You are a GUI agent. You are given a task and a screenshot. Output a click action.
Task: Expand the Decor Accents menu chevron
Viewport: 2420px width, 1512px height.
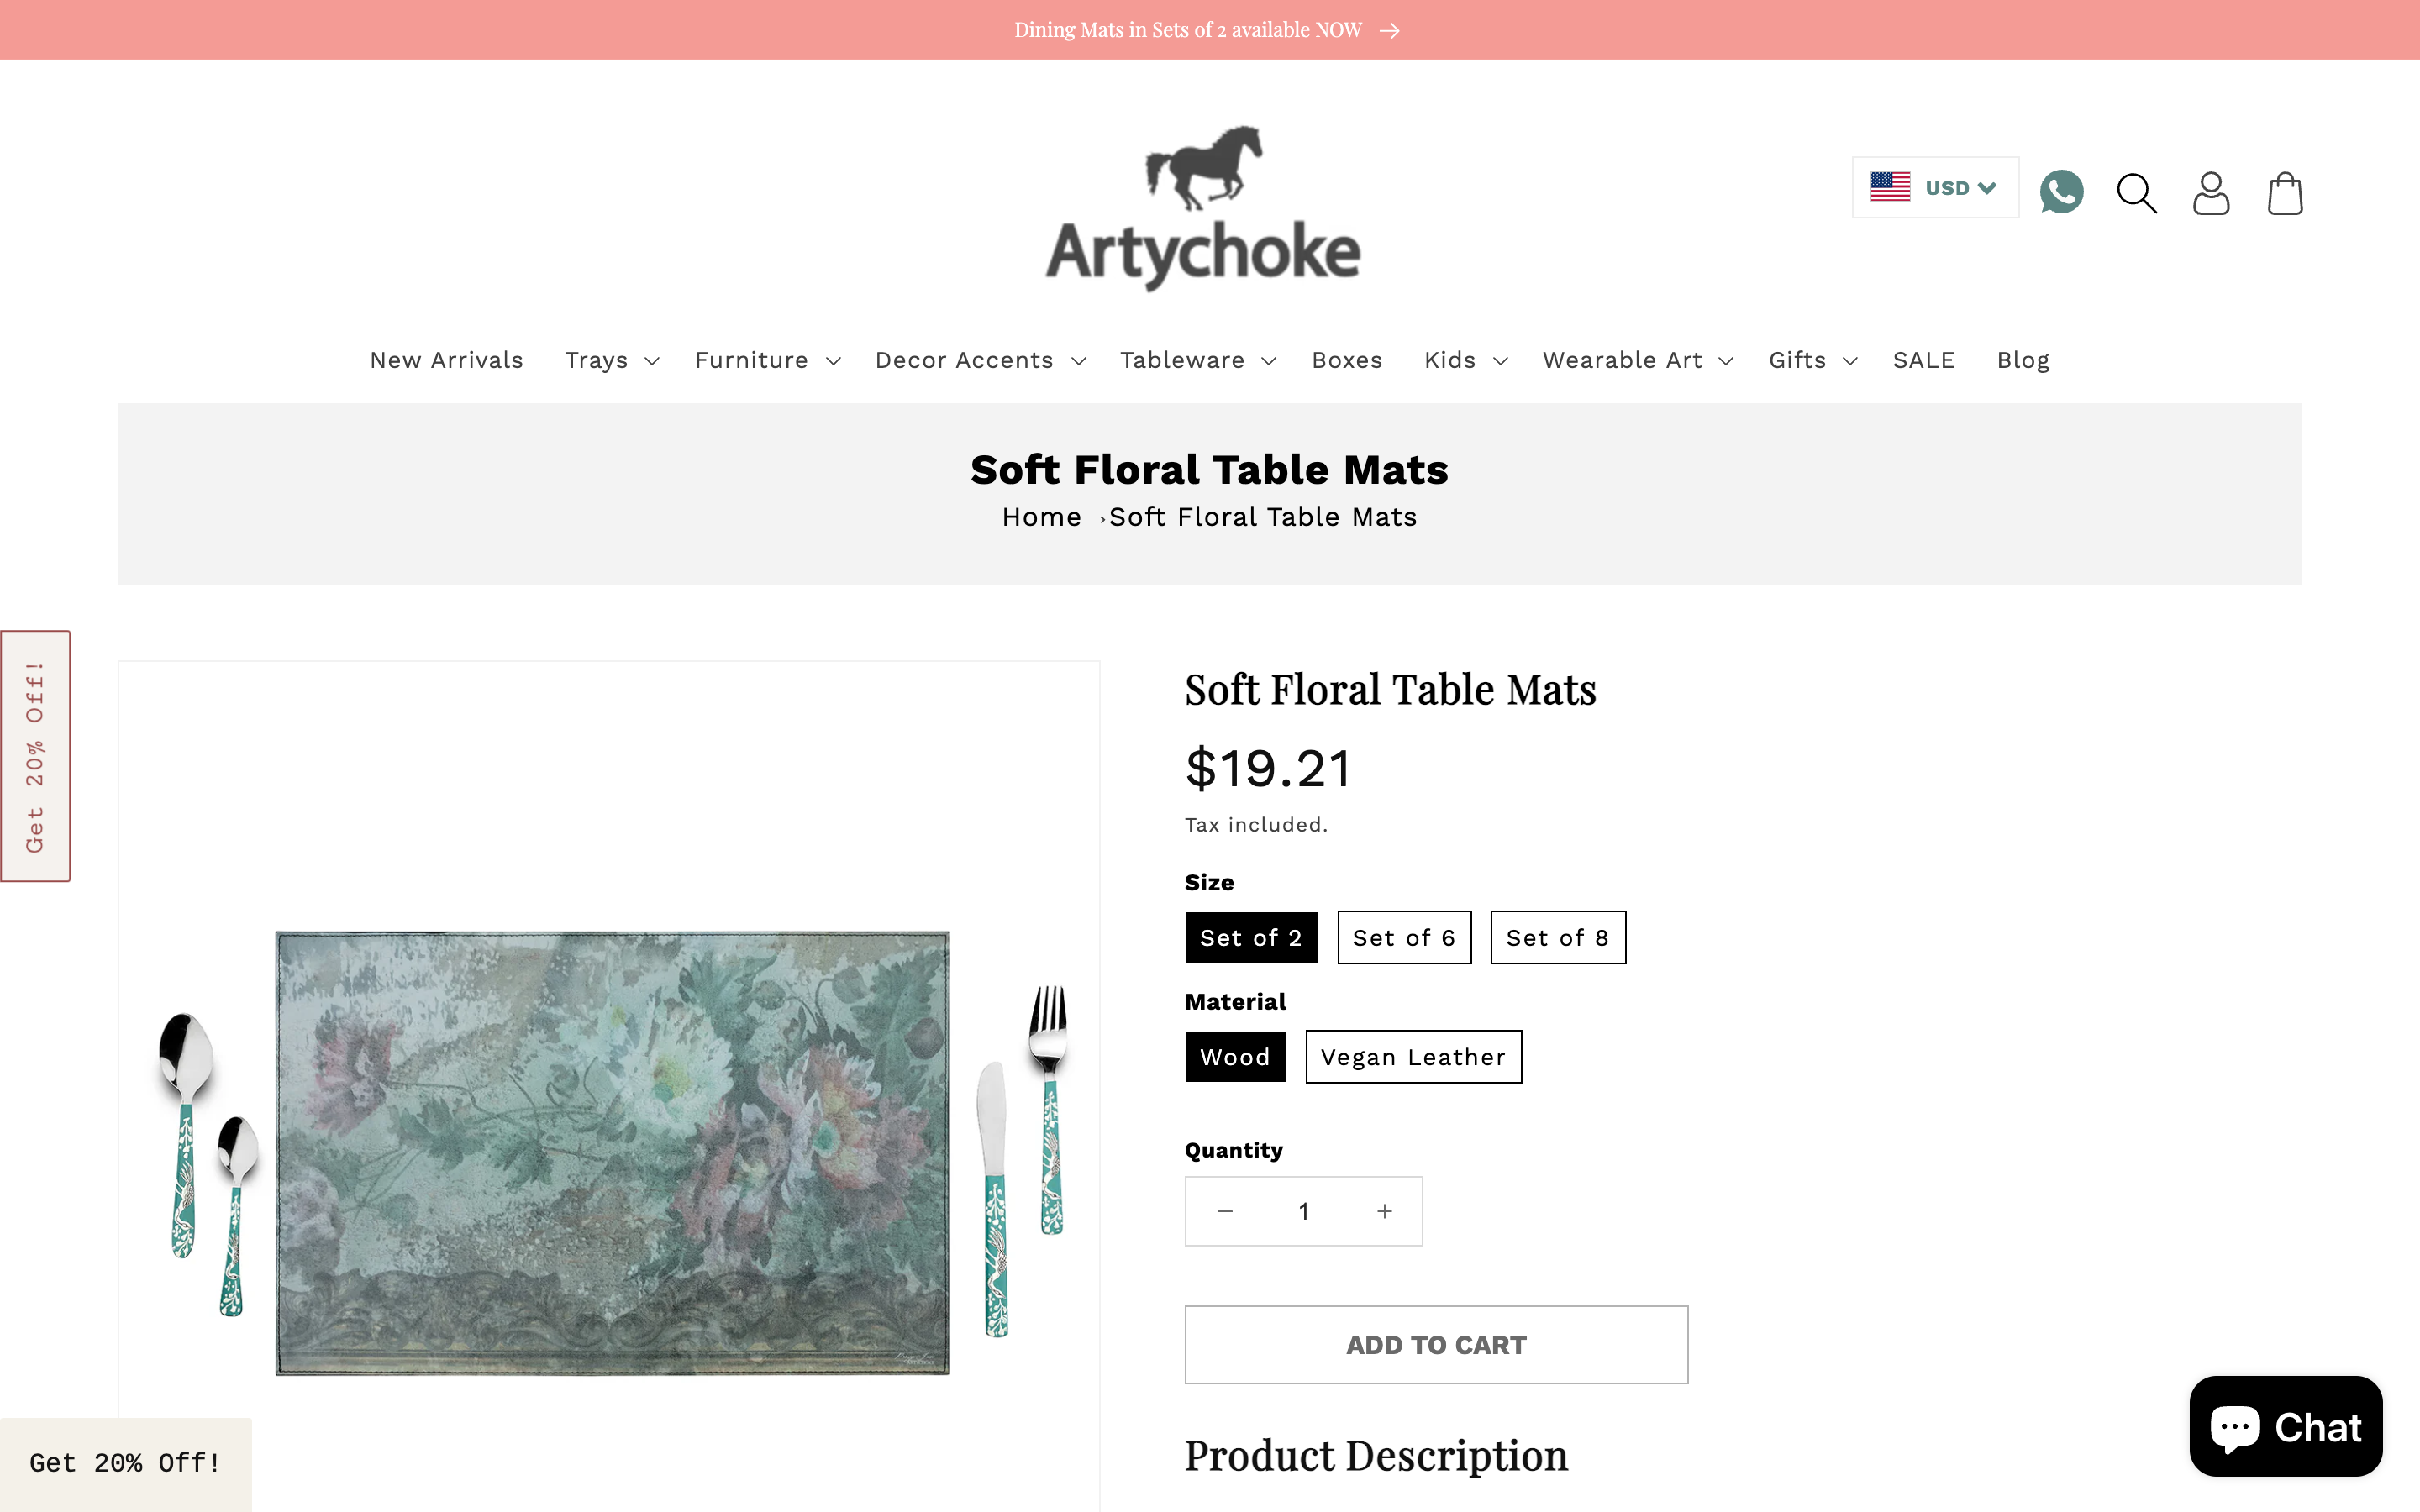coord(1079,361)
